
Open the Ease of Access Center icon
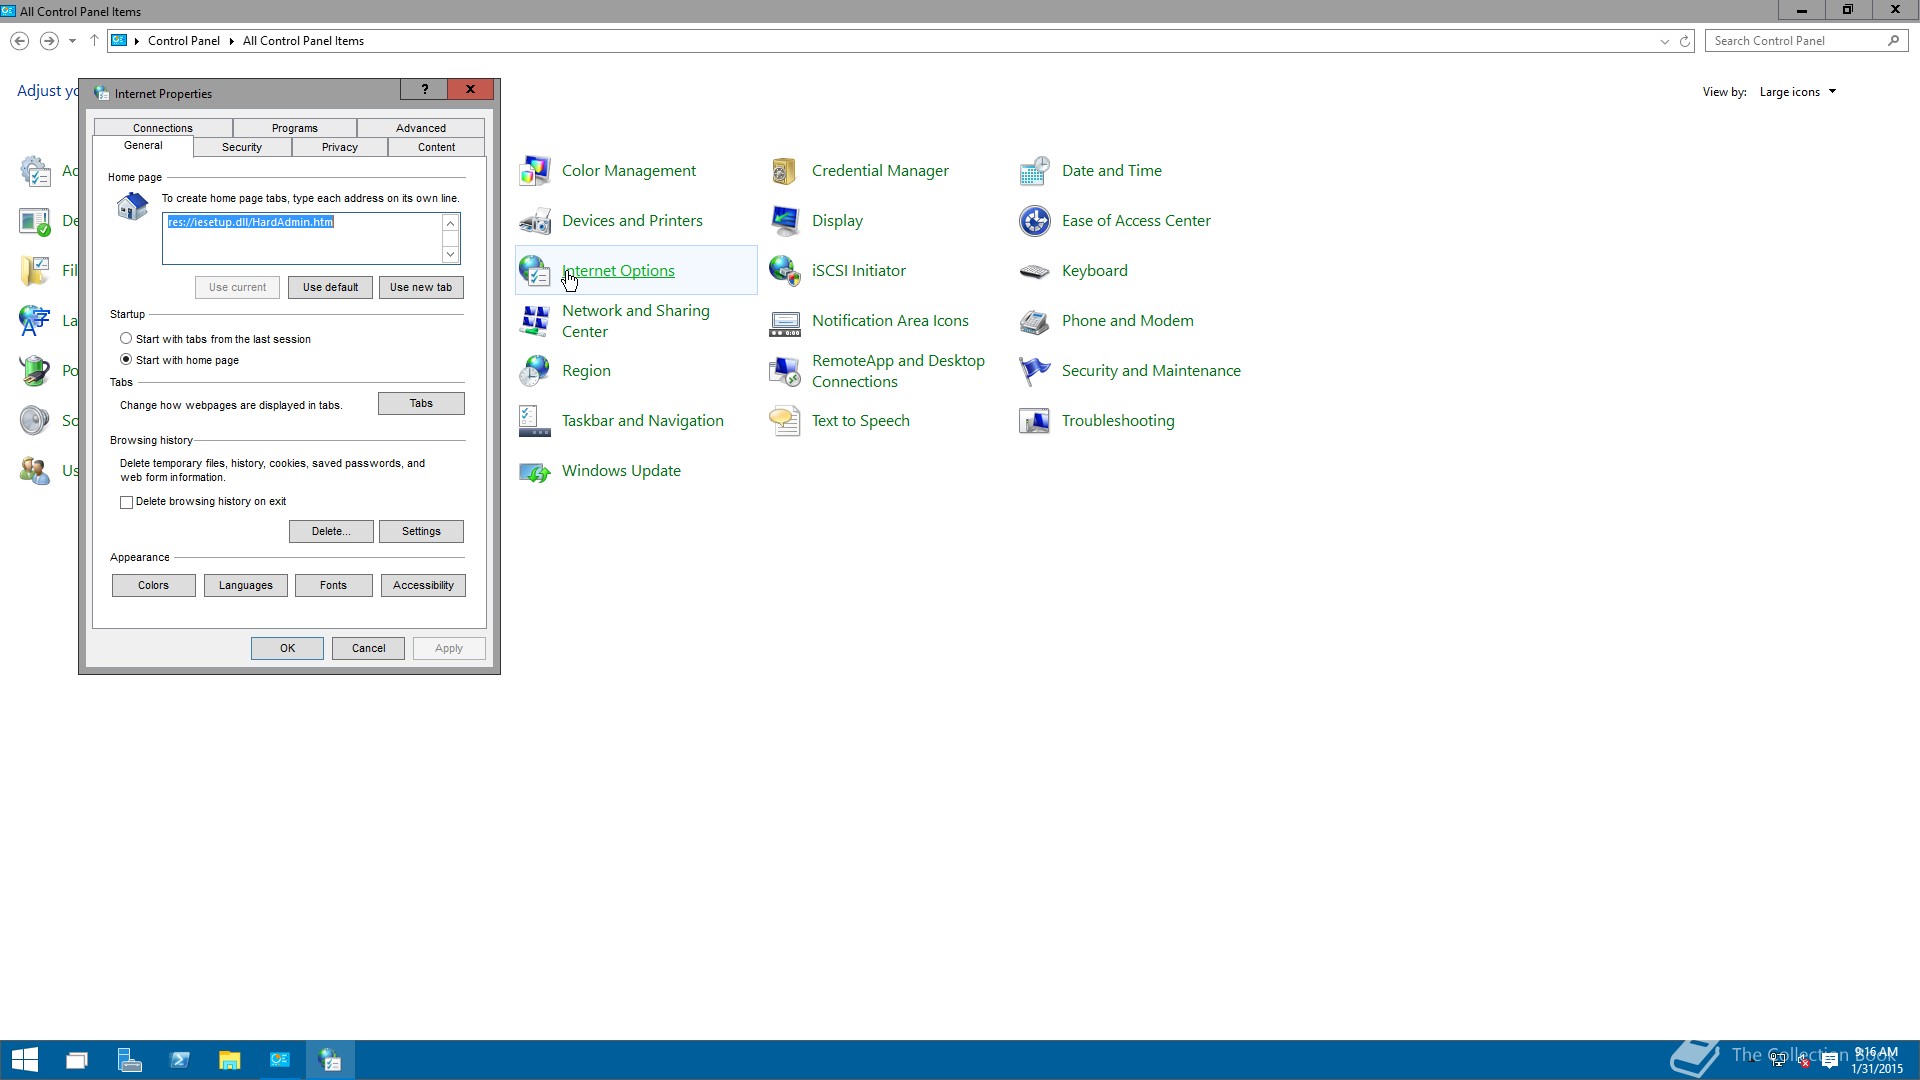pos(1035,221)
